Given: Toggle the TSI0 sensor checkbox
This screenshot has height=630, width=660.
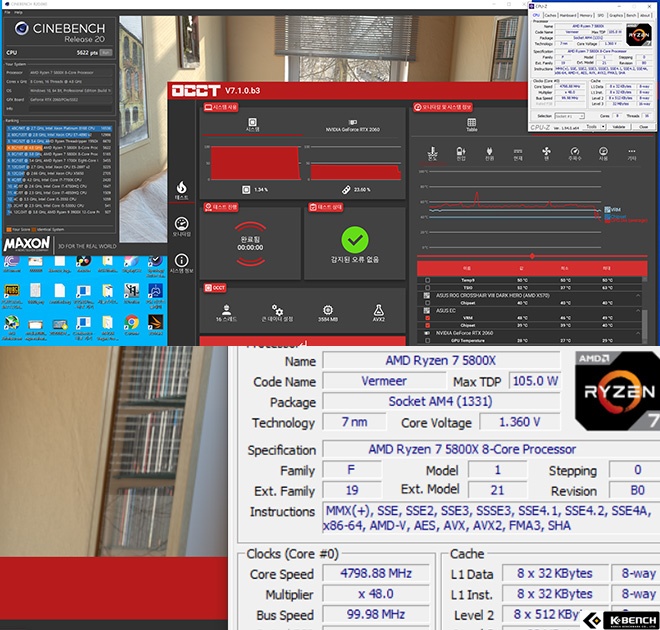Looking at the screenshot, I should click(x=428, y=288).
